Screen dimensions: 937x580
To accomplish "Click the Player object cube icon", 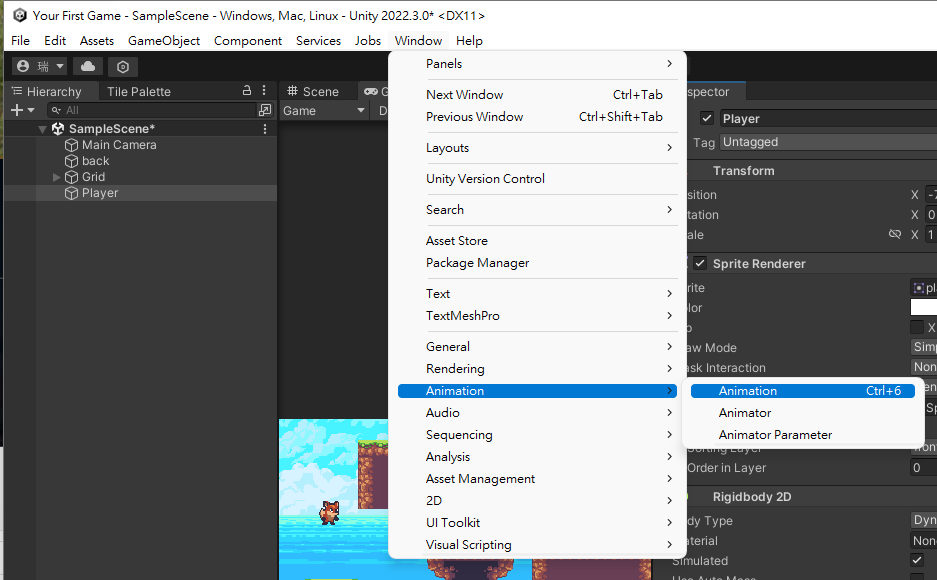I will pos(71,194).
